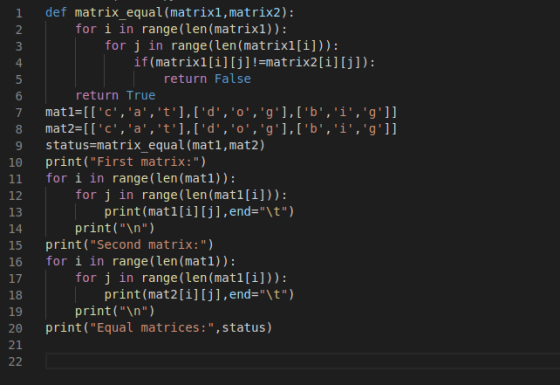Click line number 20 in the gutter

click(x=15, y=328)
